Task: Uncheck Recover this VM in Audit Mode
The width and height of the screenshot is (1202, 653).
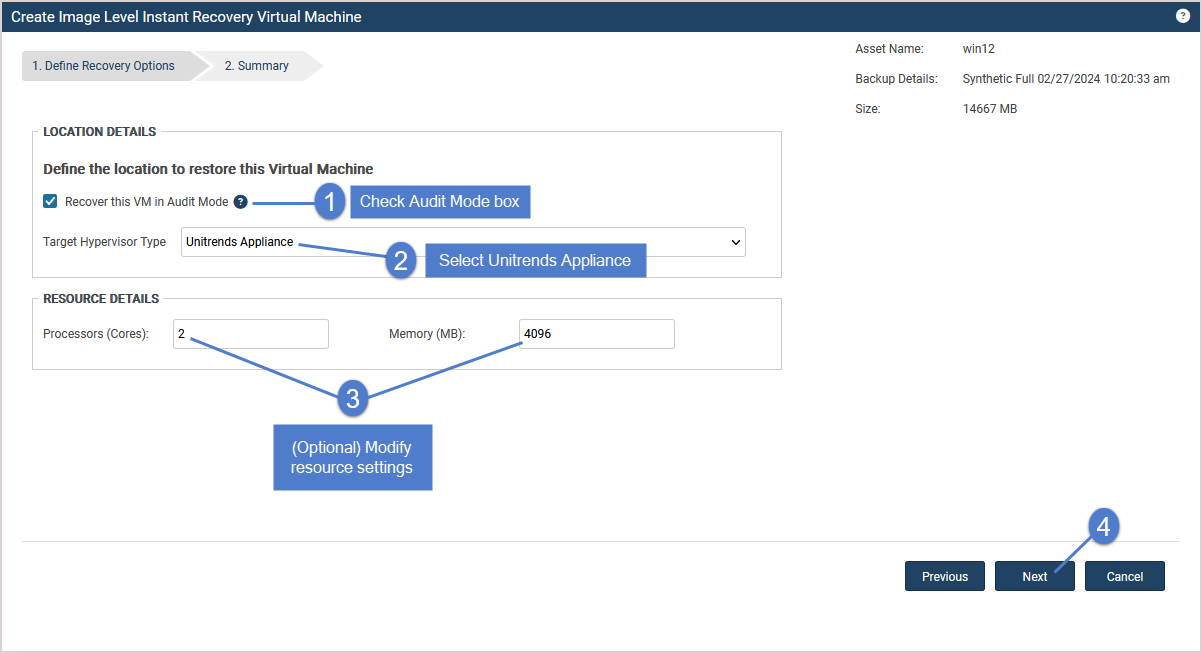Action: coord(51,201)
